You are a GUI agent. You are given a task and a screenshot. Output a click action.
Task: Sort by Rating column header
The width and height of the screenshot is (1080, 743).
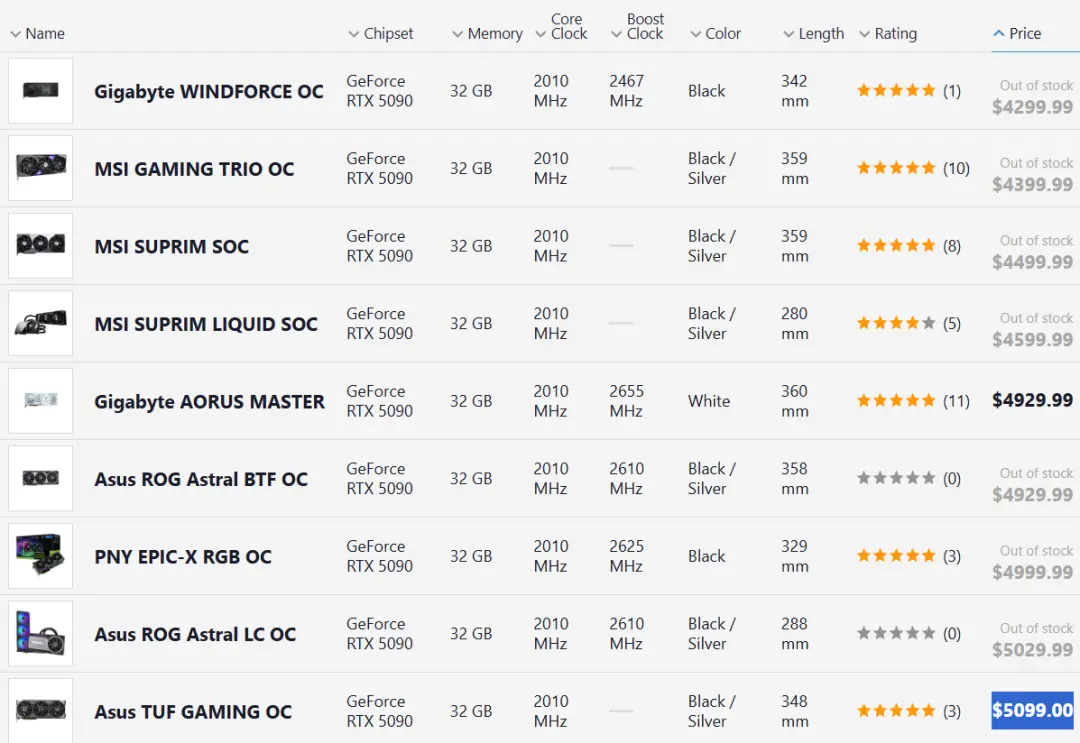click(x=889, y=34)
